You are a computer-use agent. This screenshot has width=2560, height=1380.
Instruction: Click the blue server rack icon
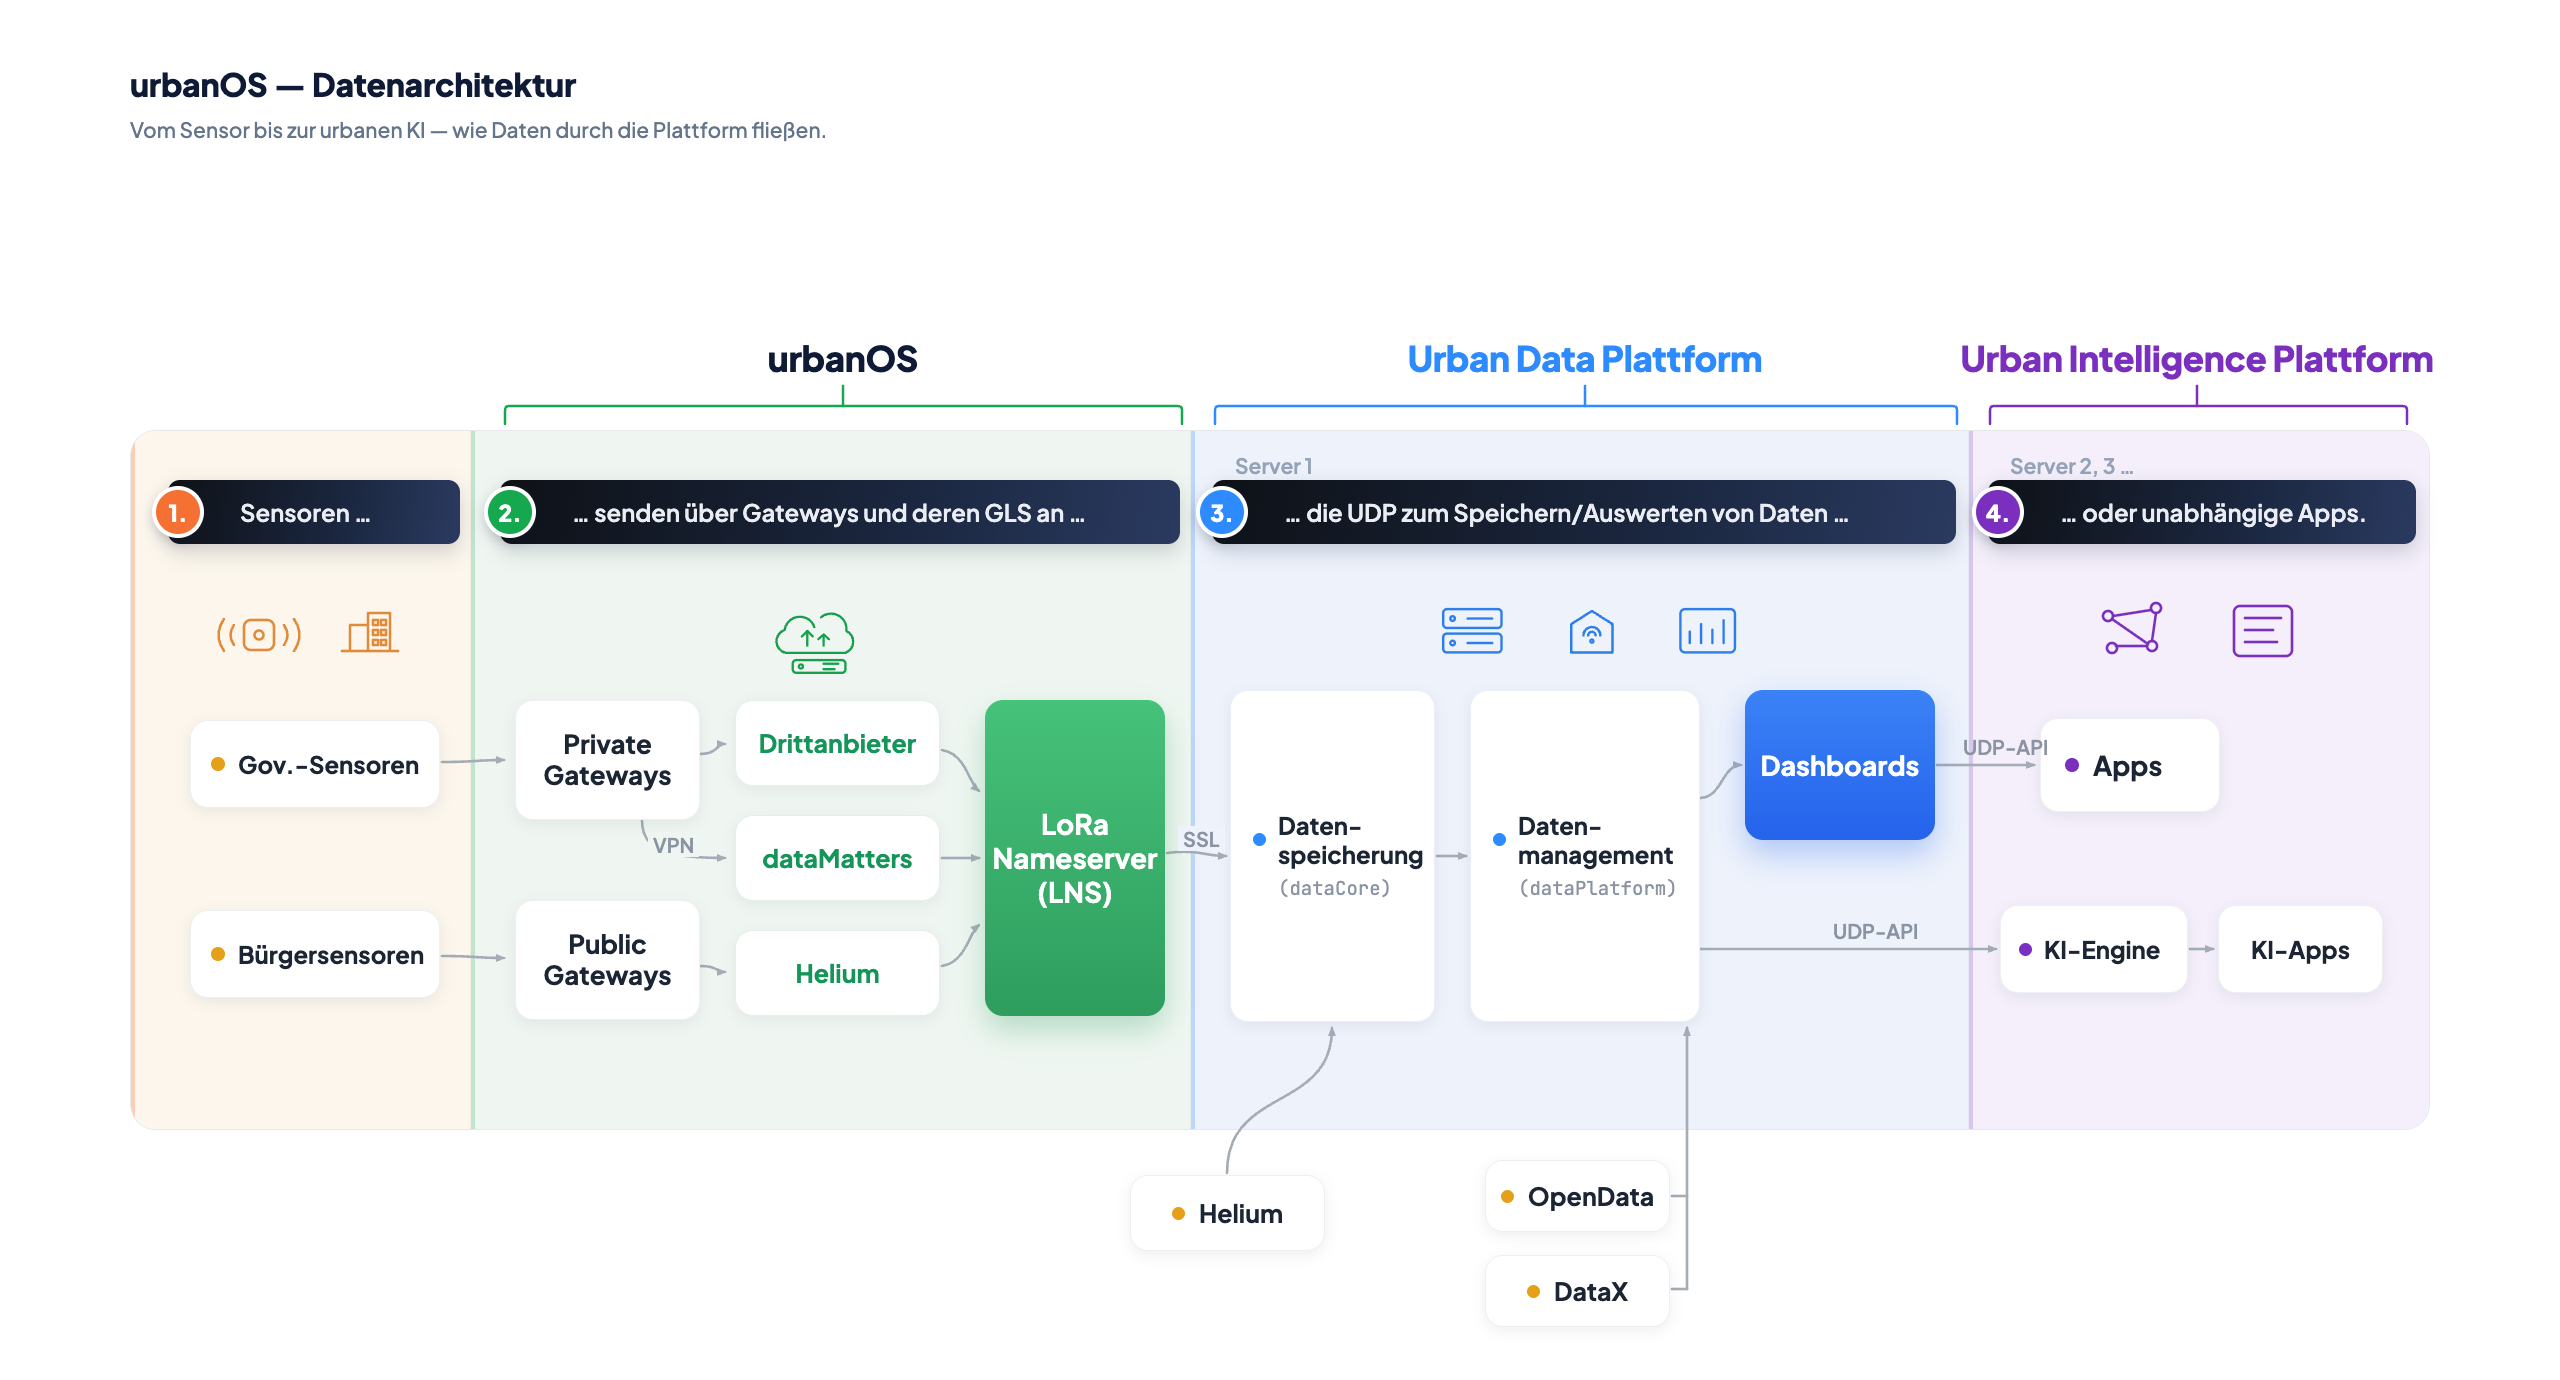(1472, 631)
